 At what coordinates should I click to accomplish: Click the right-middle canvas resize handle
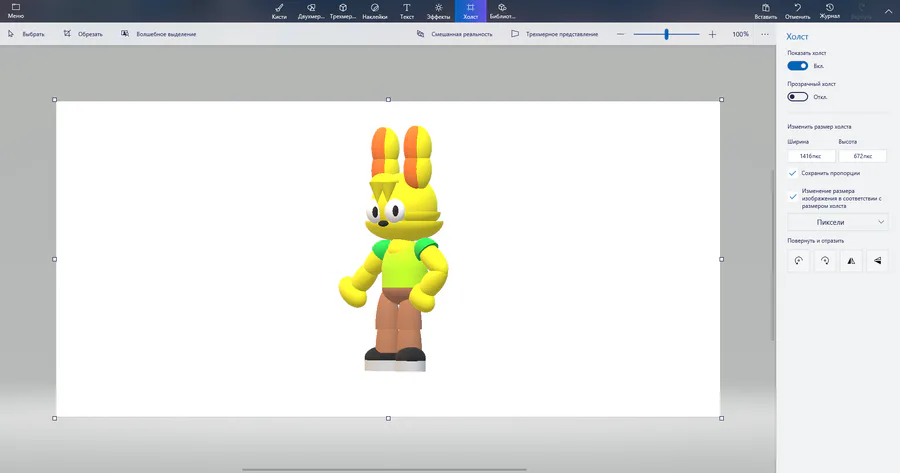[x=721, y=259]
